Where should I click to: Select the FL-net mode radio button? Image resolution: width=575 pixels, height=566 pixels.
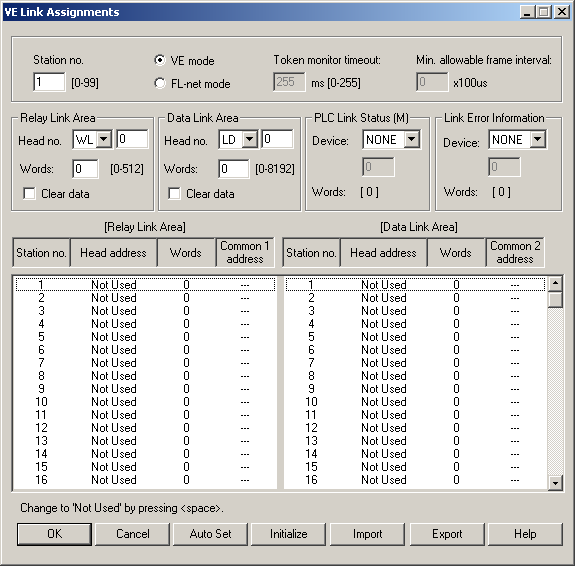tap(160, 84)
